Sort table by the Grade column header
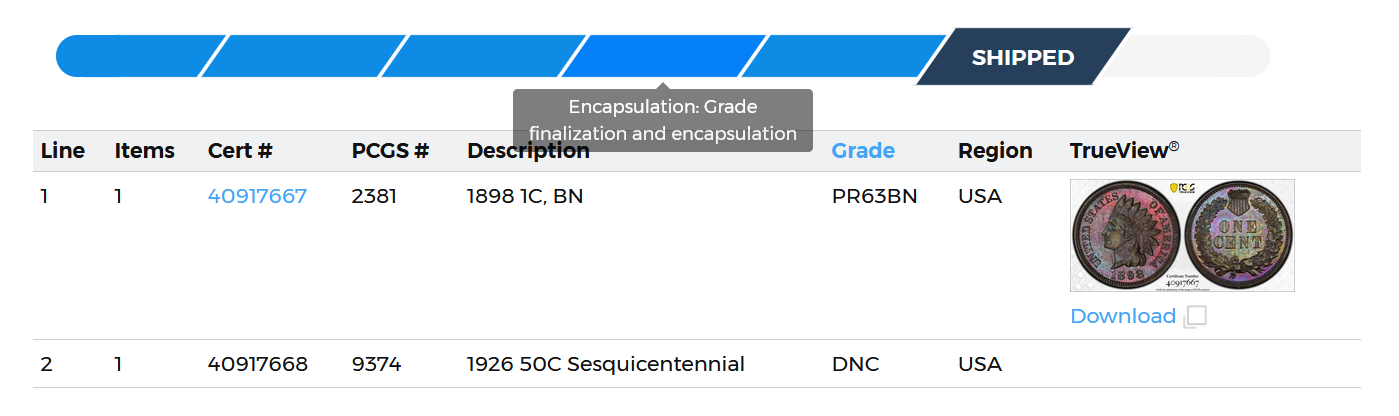Image resolution: width=1399 pixels, height=416 pixels. click(x=863, y=151)
